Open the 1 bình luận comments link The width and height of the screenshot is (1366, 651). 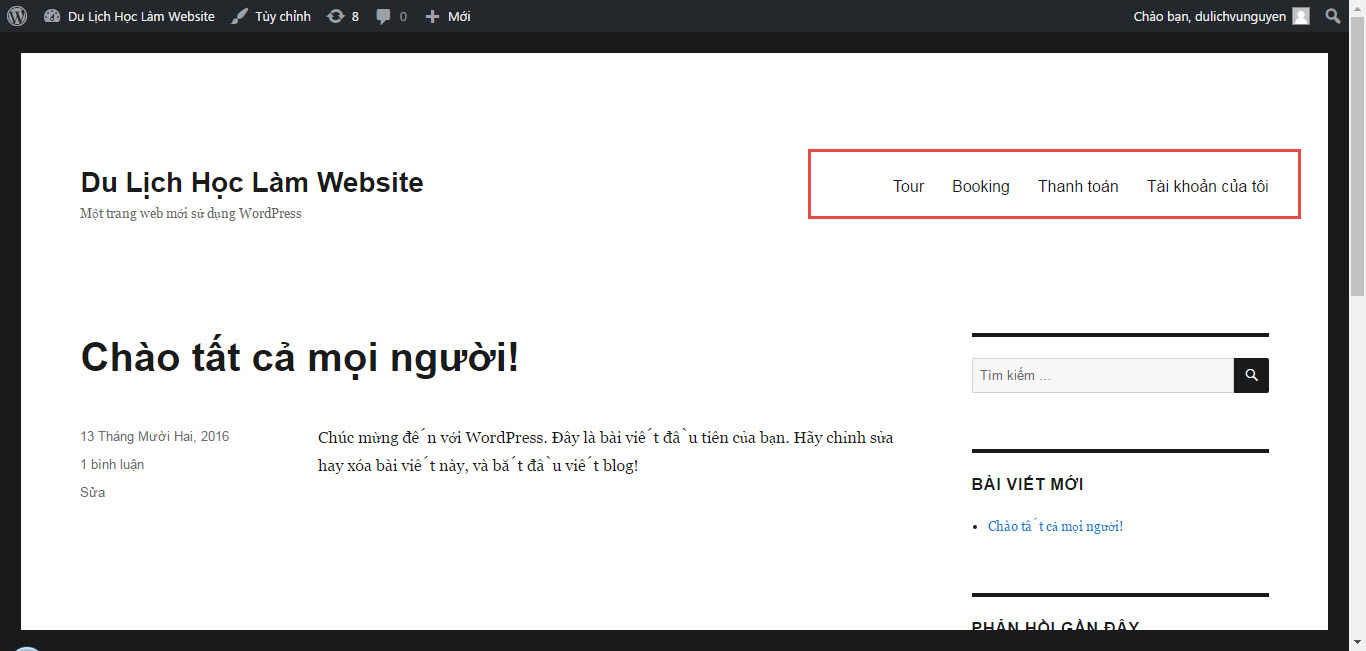tap(112, 464)
